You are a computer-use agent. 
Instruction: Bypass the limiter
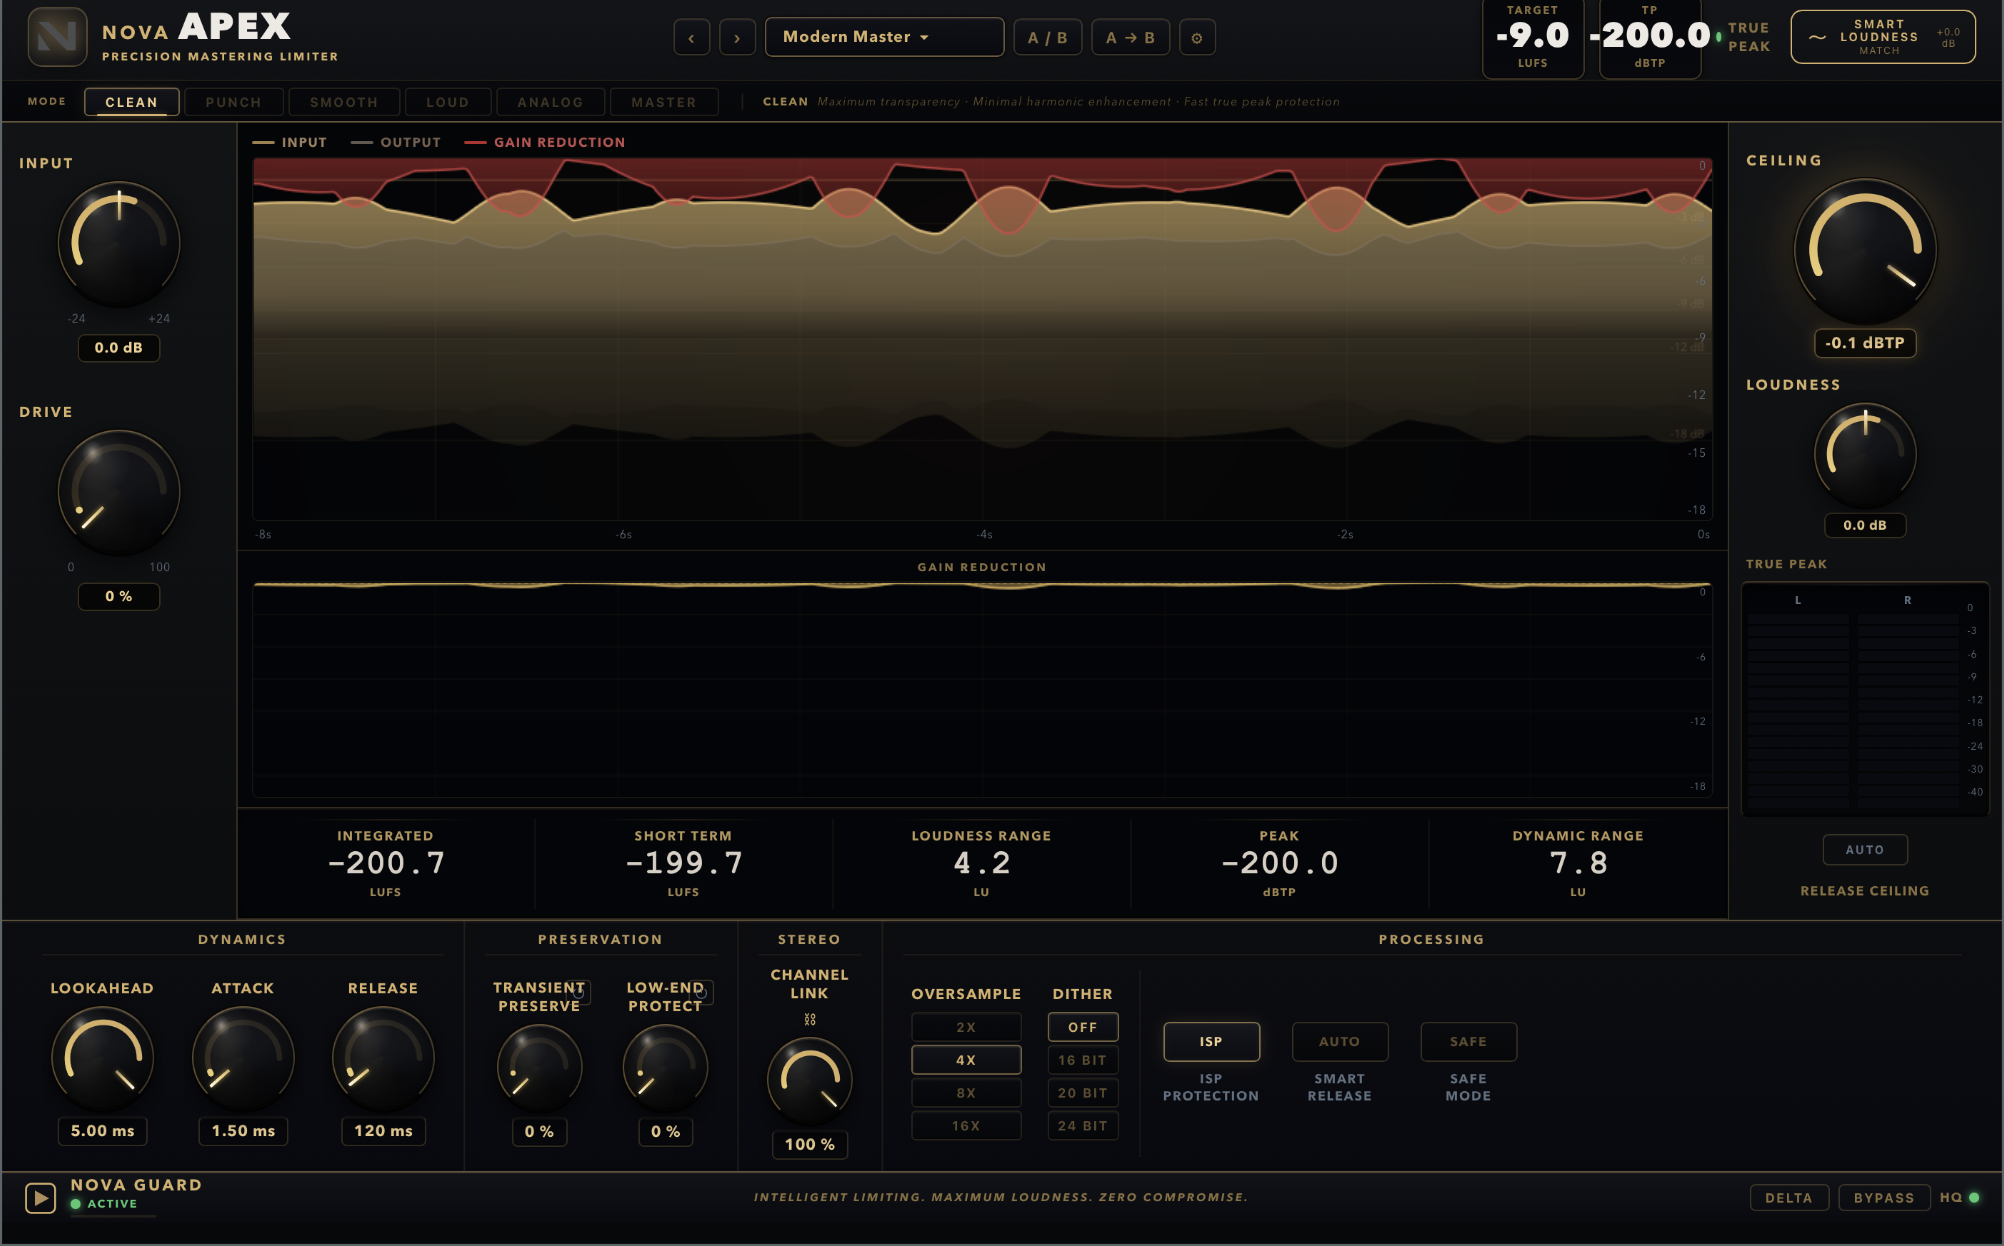1884,1198
